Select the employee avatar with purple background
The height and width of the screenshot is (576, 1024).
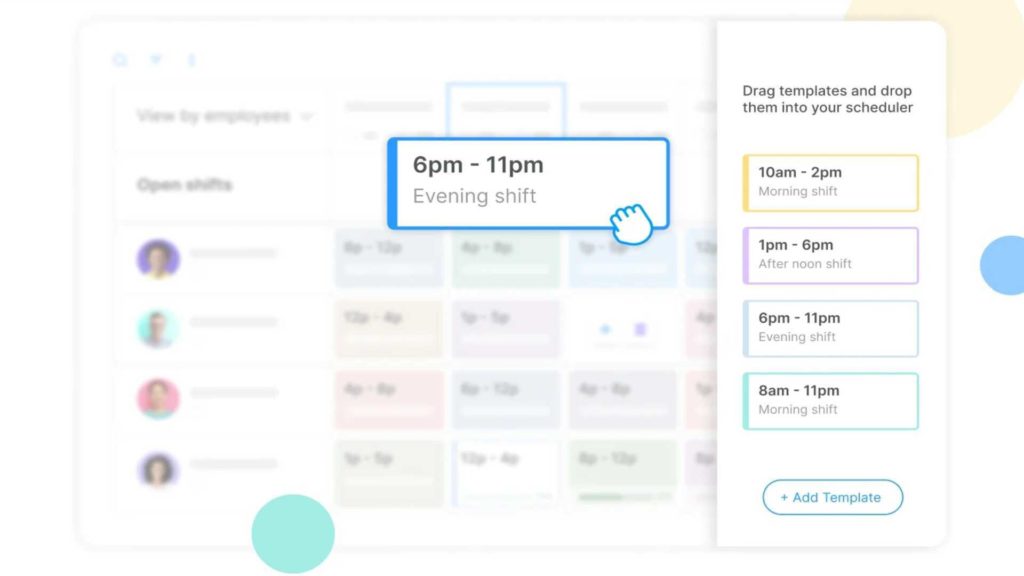(x=158, y=259)
